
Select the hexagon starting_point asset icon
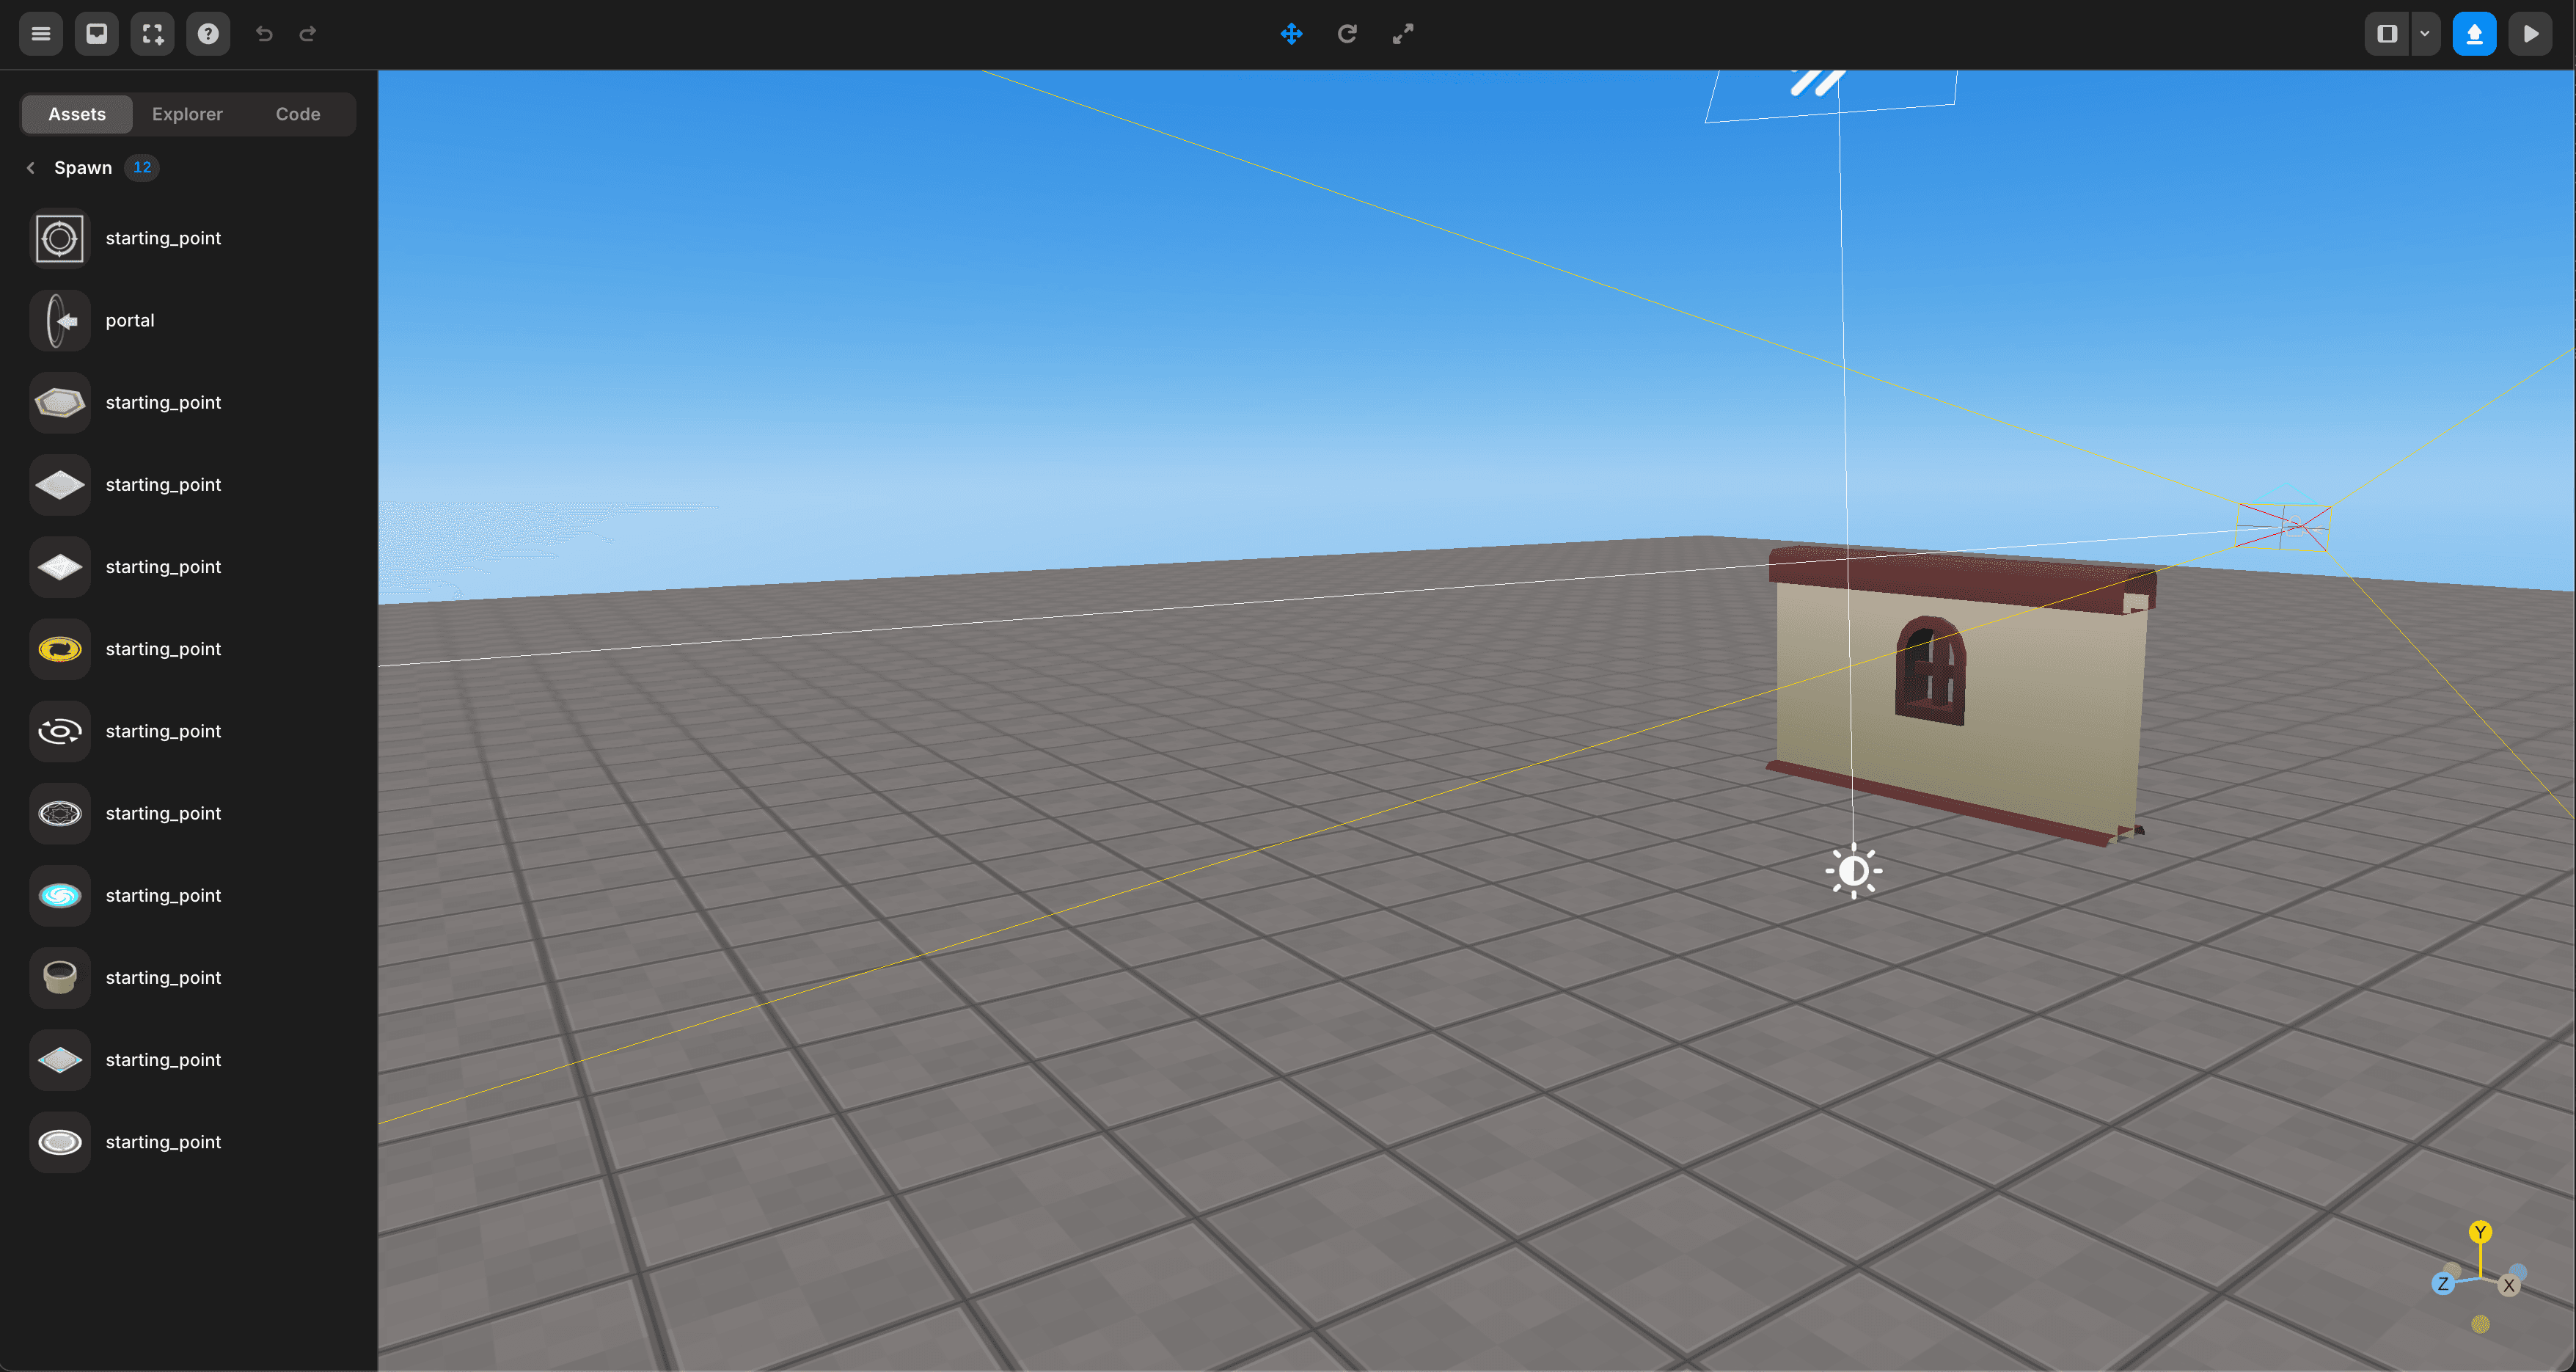click(60, 402)
